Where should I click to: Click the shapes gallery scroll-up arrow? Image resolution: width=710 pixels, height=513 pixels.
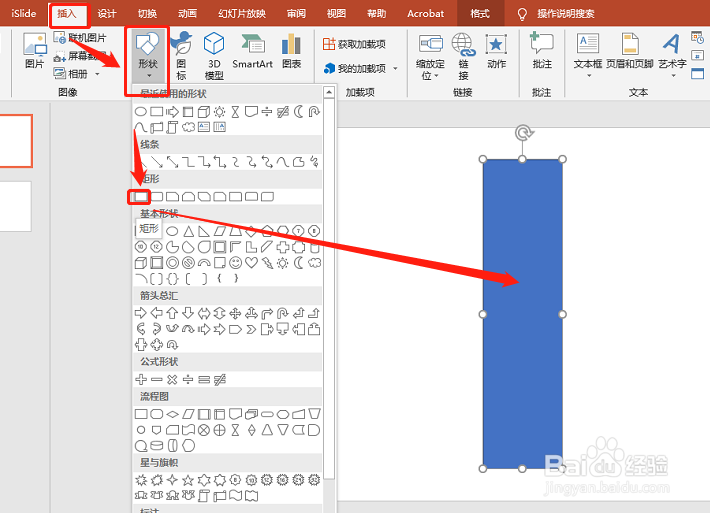click(329, 92)
